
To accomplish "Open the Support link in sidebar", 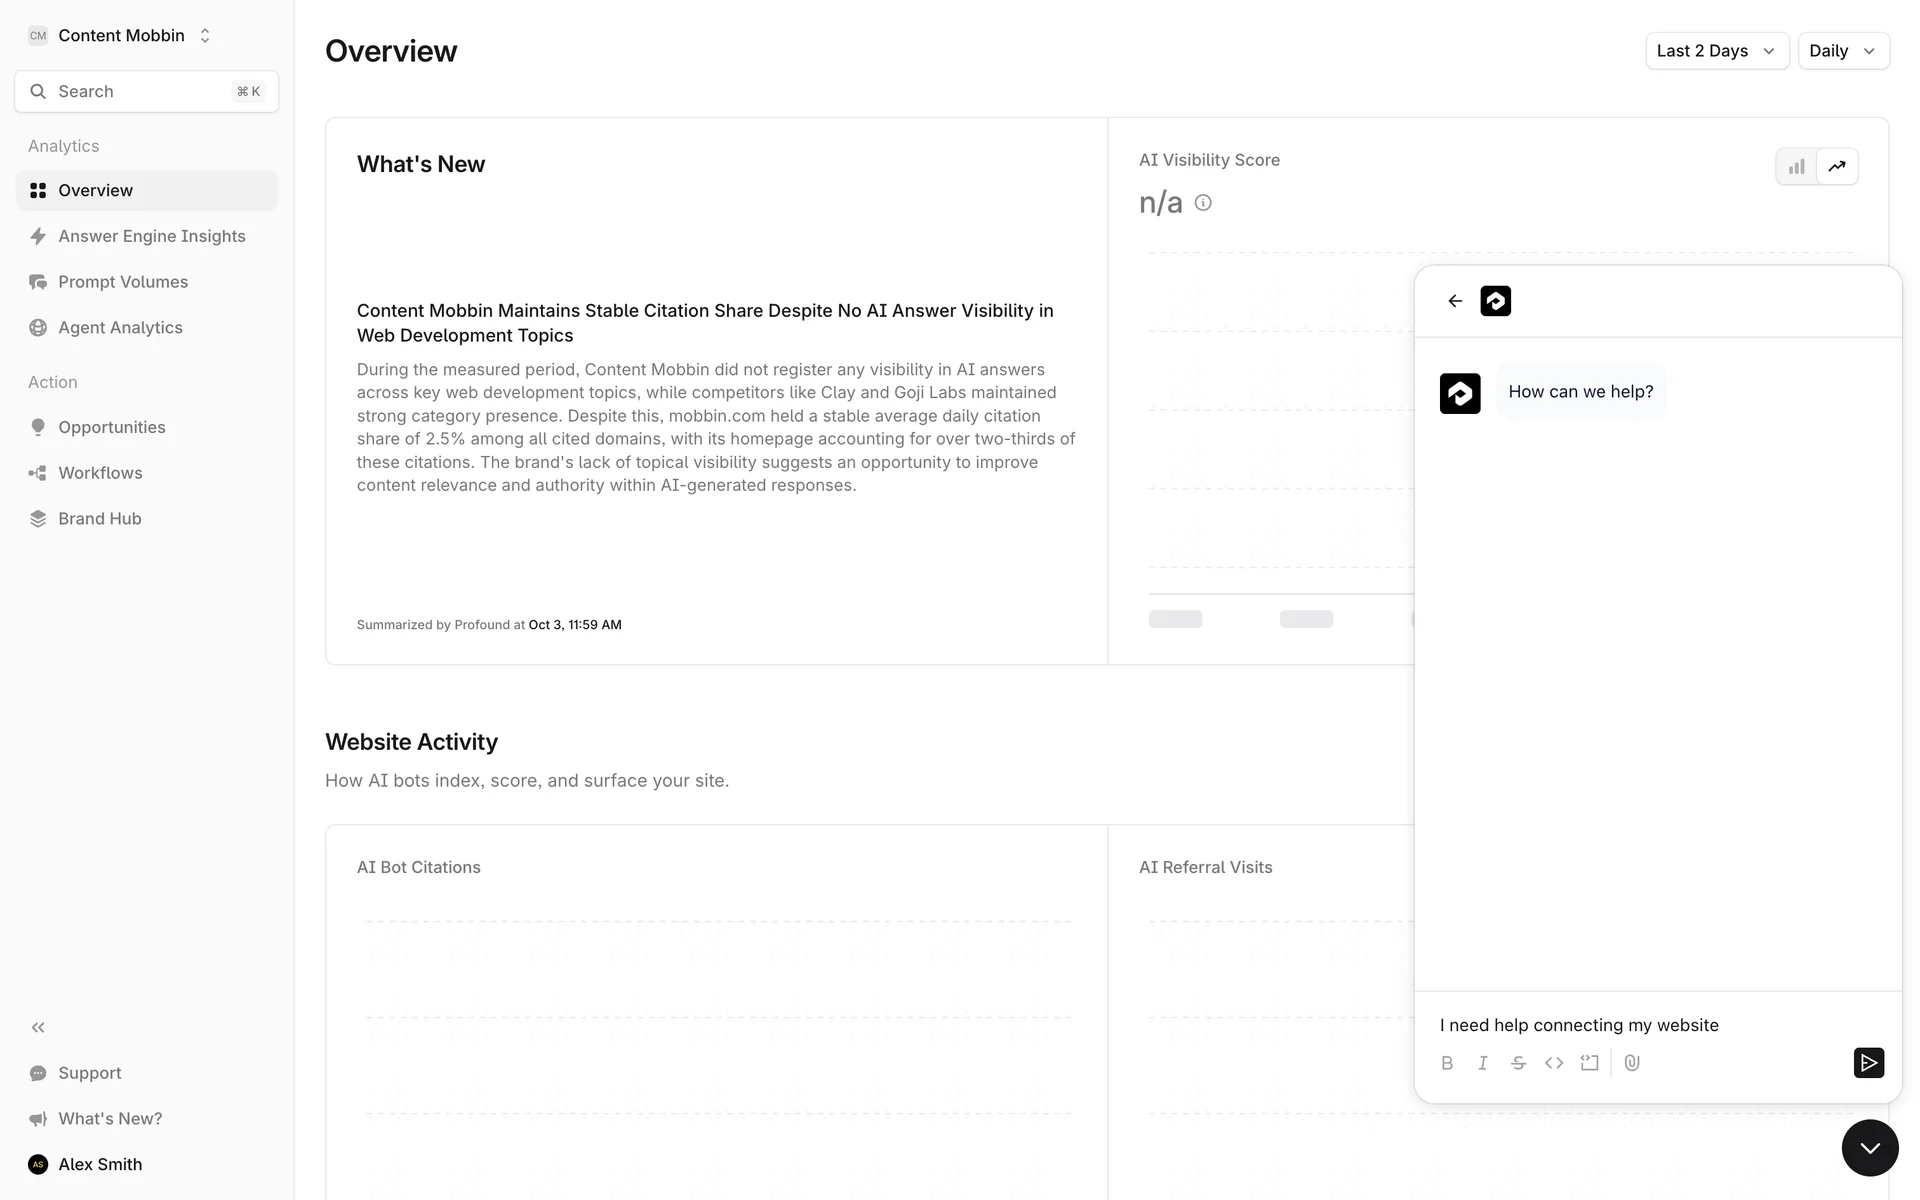I will pyautogui.click(x=89, y=1073).
